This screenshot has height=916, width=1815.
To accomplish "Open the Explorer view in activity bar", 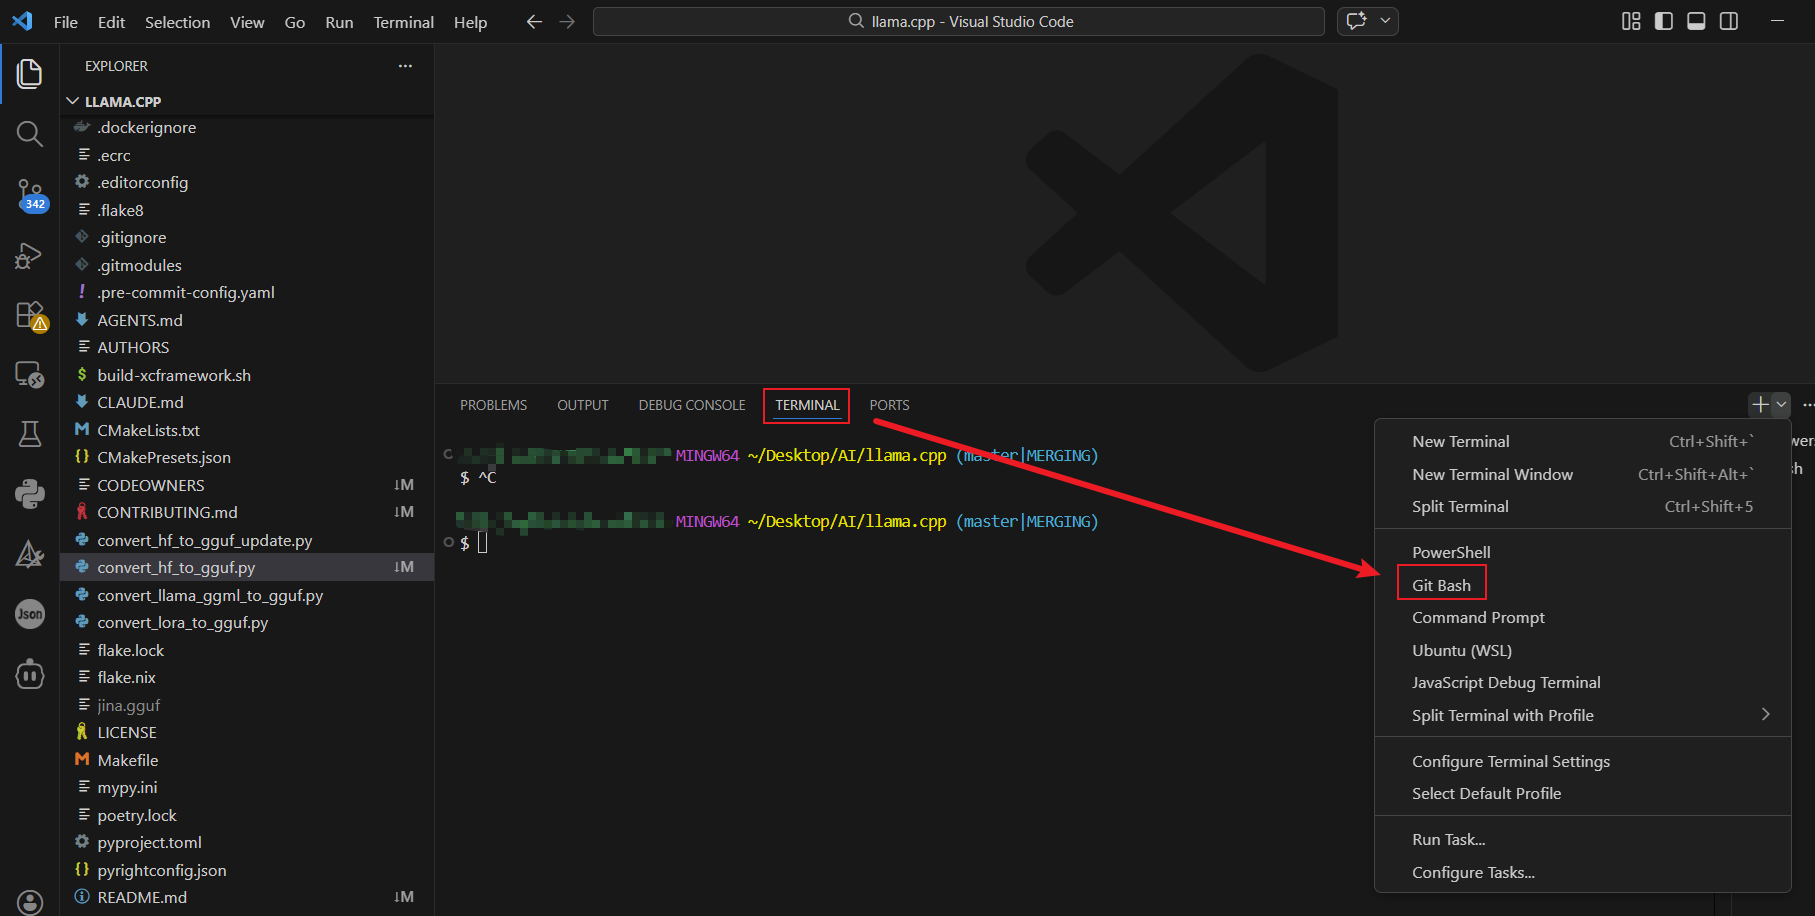I will click(30, 74).
